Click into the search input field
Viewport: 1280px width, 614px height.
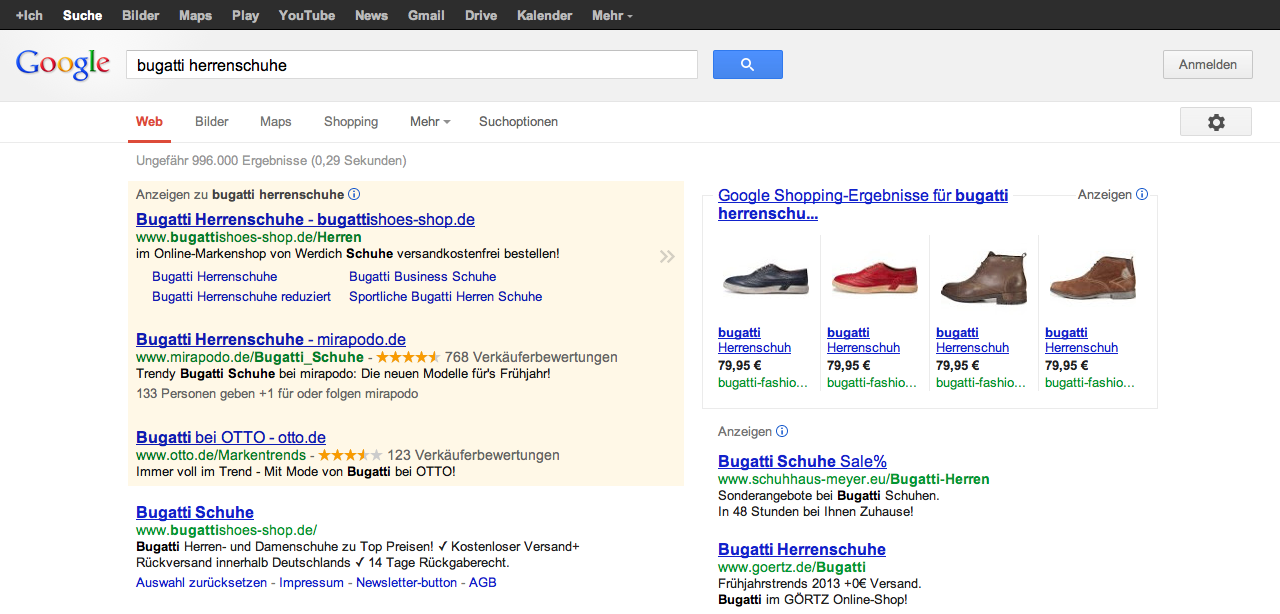(411, 65)
